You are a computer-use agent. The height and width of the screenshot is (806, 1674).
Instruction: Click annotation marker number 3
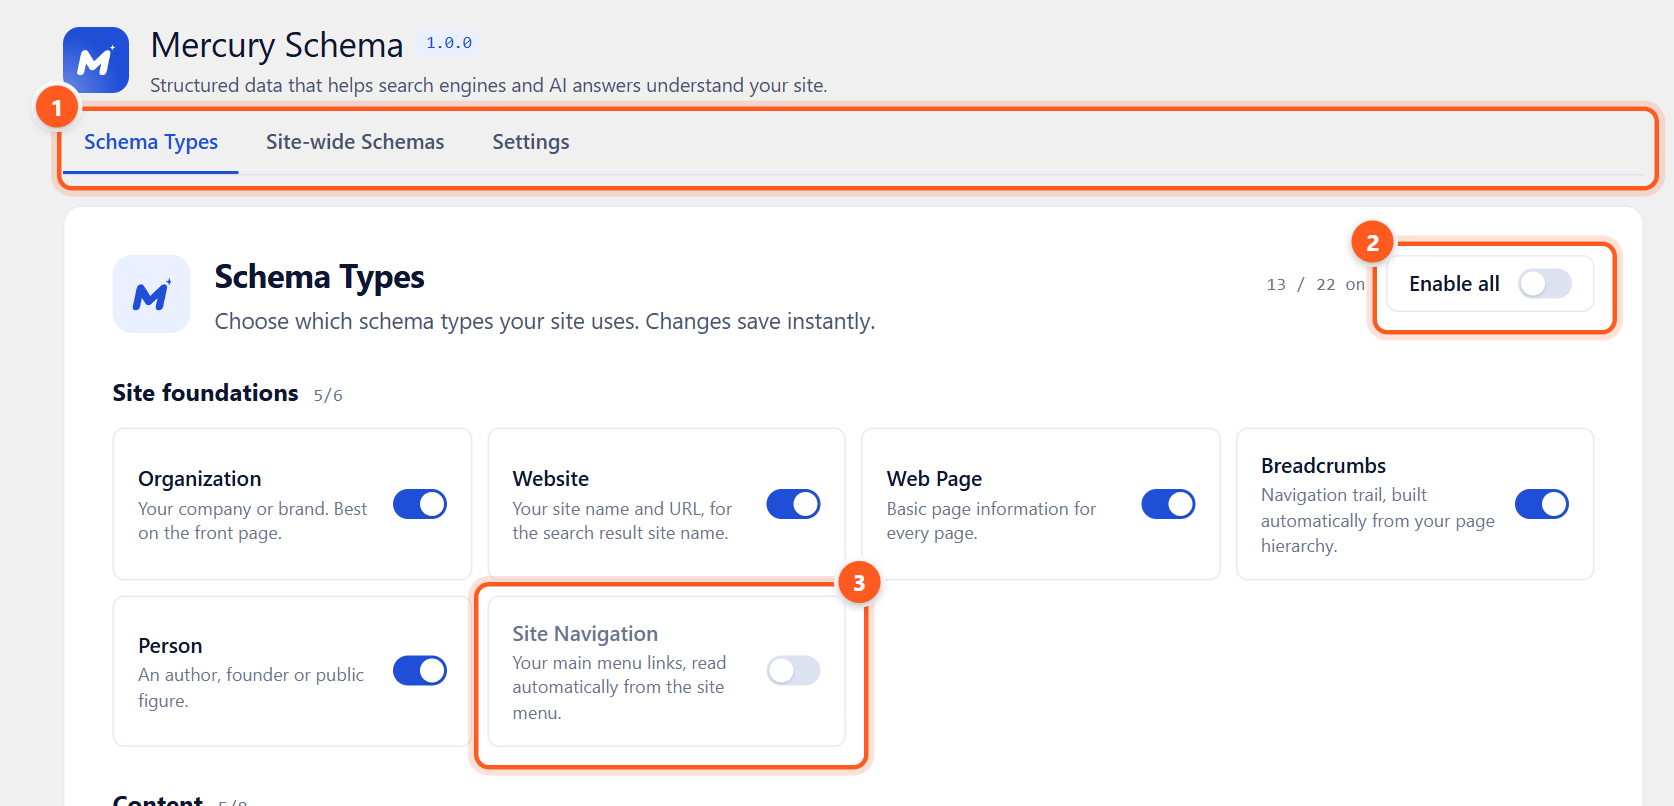coord(859,582)
